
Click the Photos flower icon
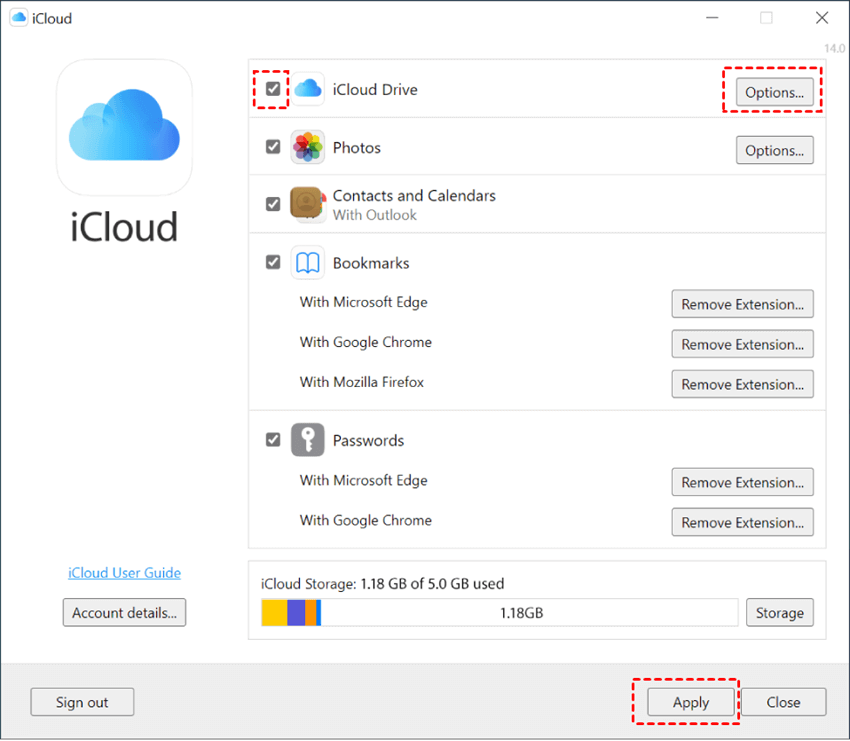[x=307, y=147]
